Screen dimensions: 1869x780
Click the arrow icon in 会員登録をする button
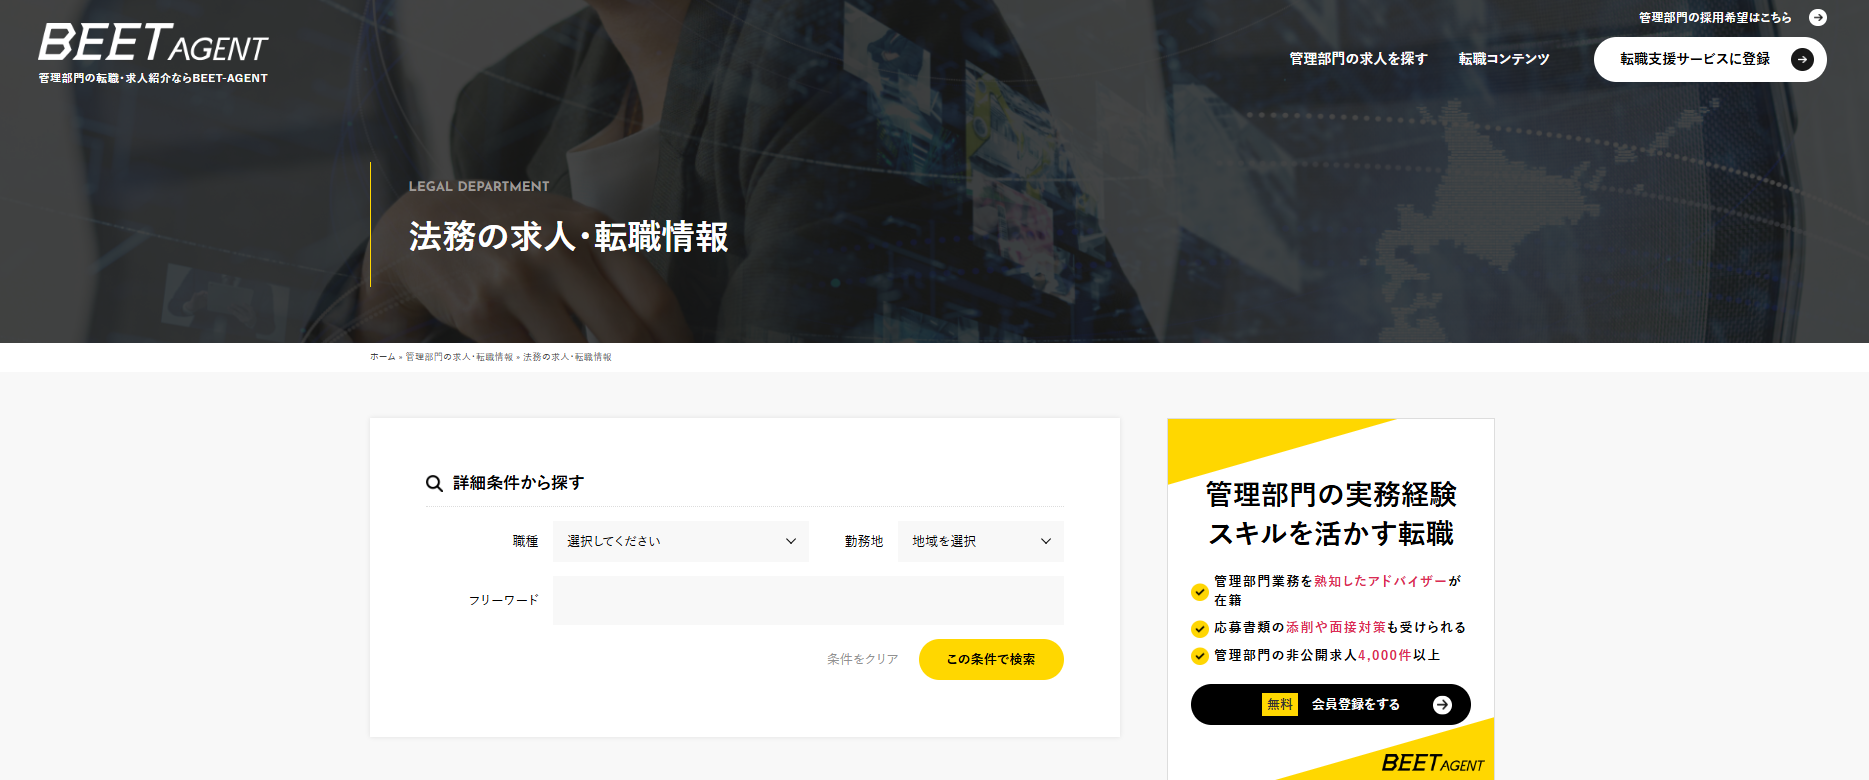pos(1441,705)
